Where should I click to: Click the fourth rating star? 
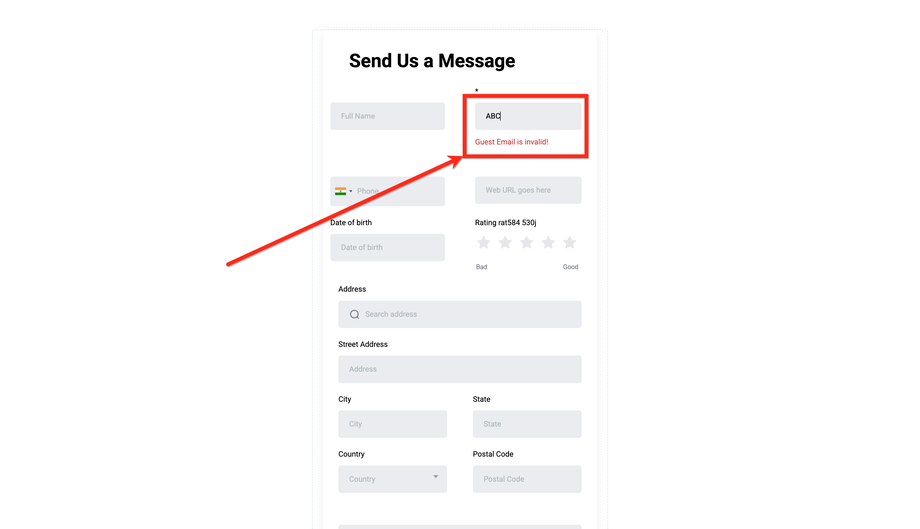tap(548, 242)
